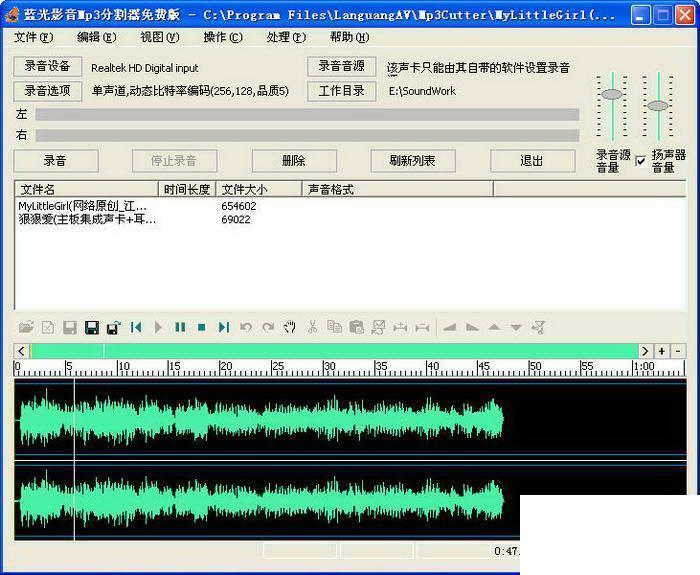Screen dimensions: 700x575
Task: Select the hand pan tool
Action: click(x=290, y=328)
